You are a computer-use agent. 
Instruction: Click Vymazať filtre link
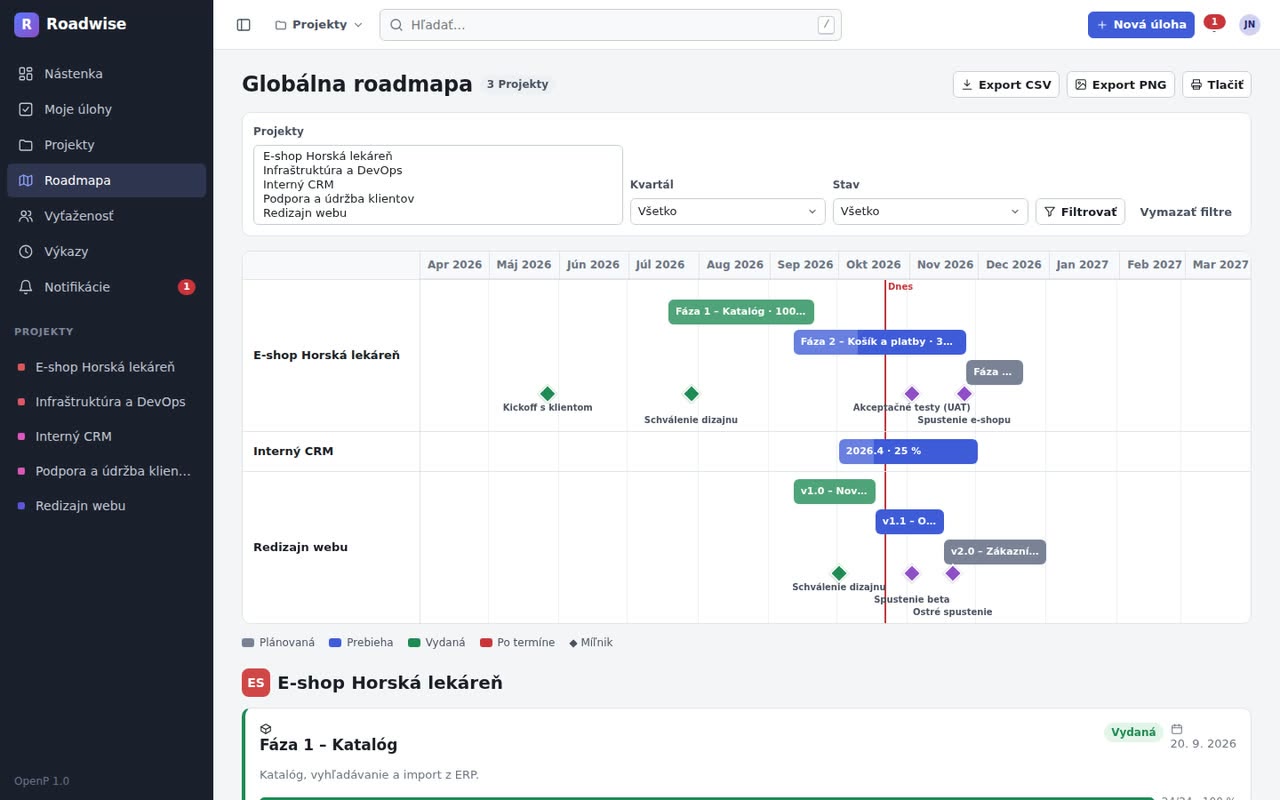tap(1186, 212)
